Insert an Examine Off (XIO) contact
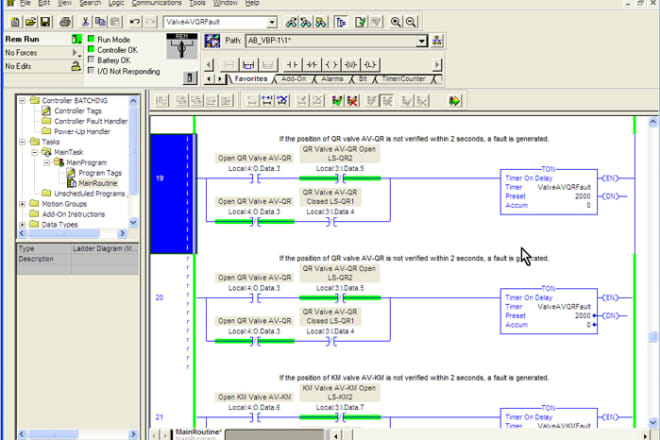This screenshot has width=660, height=440. [312, 65]
